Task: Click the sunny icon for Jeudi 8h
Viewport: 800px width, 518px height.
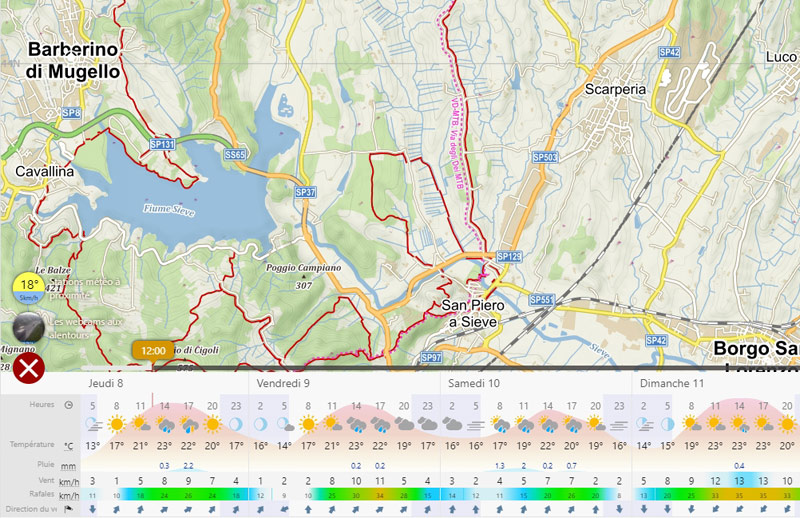Action: pos(116,423)
